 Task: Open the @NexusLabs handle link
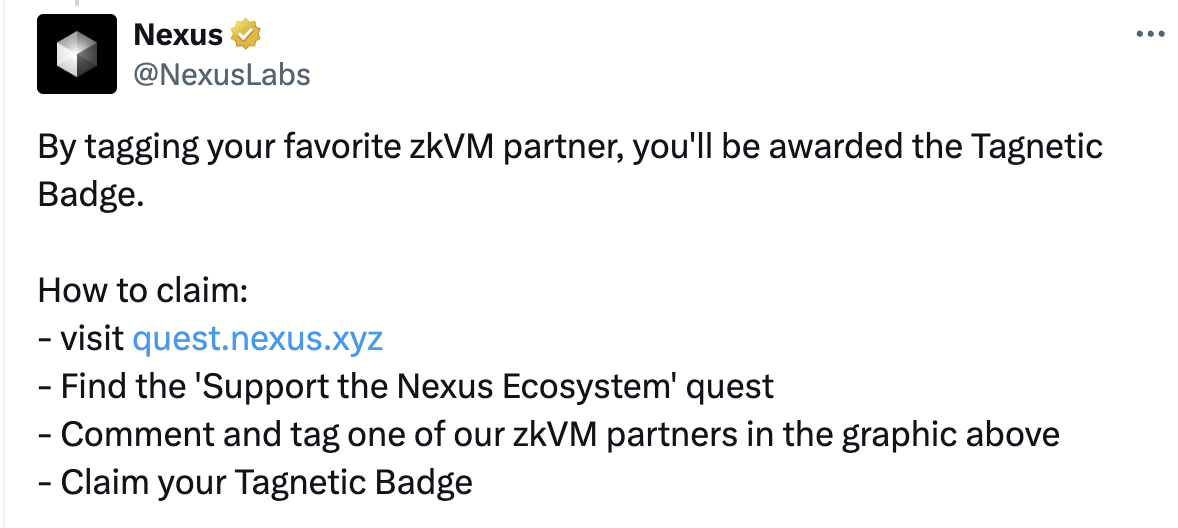coord(222,74)
